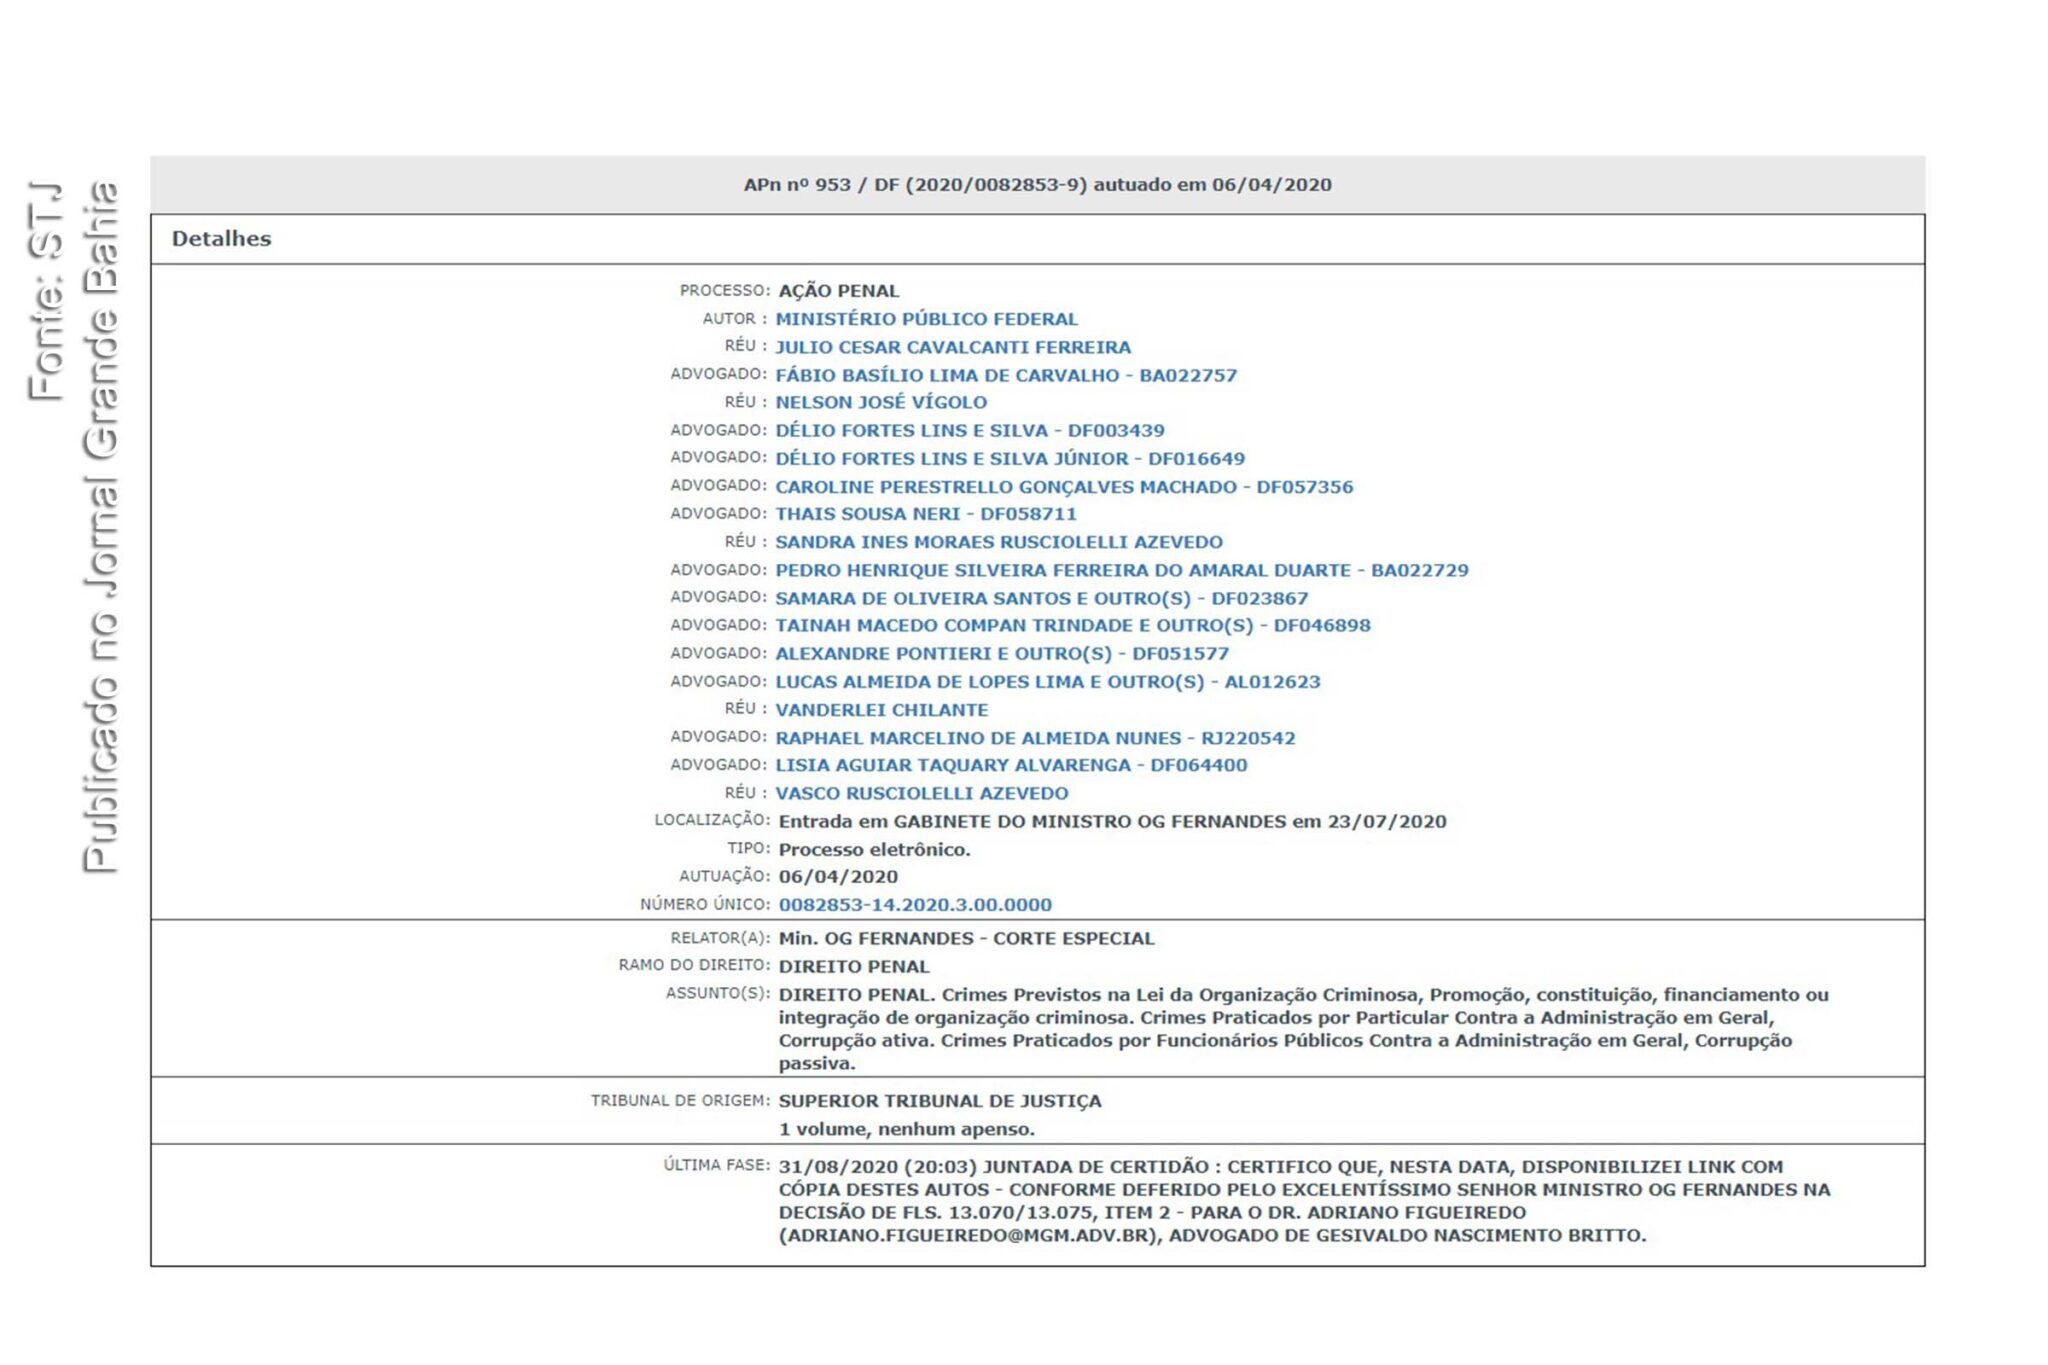The image size is (2048, 1365).
Task: Click the Detalhes section header
Action: [x=221, y=239]
